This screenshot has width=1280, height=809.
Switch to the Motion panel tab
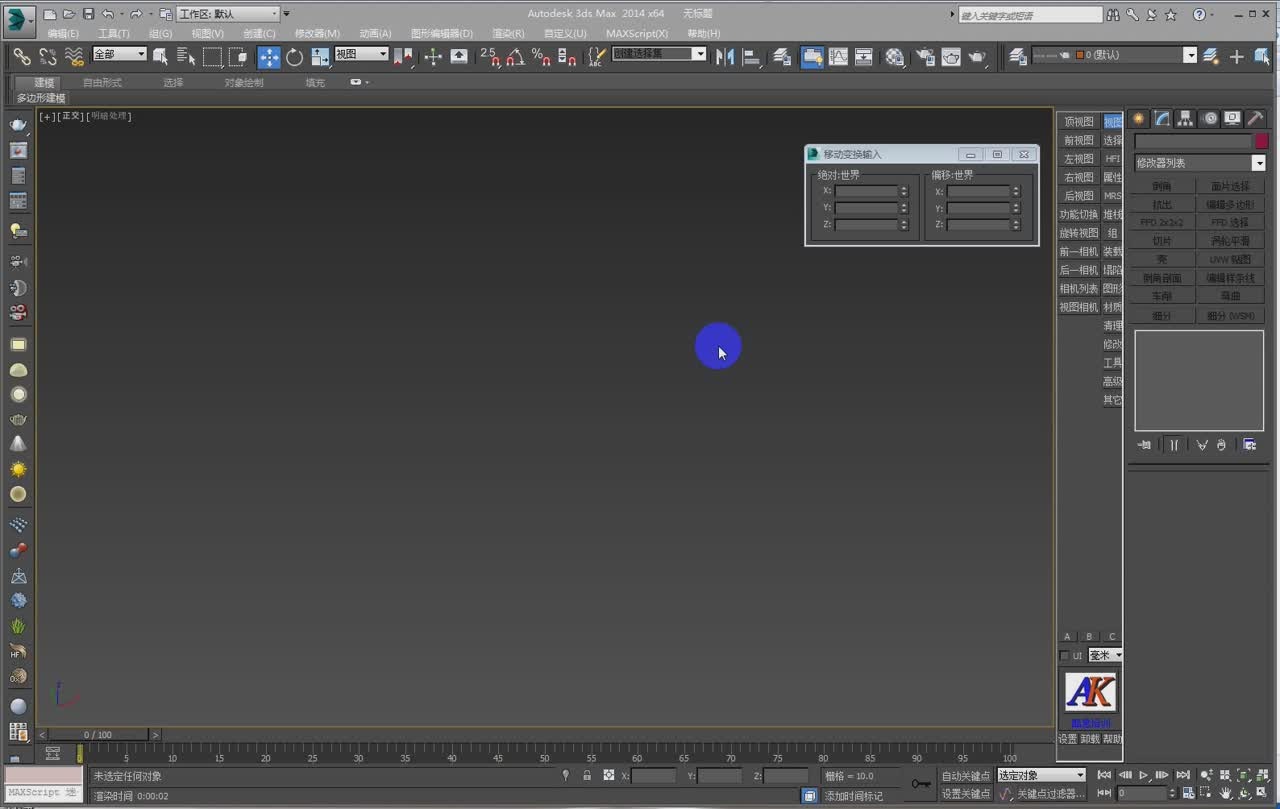click(1210, 119)
